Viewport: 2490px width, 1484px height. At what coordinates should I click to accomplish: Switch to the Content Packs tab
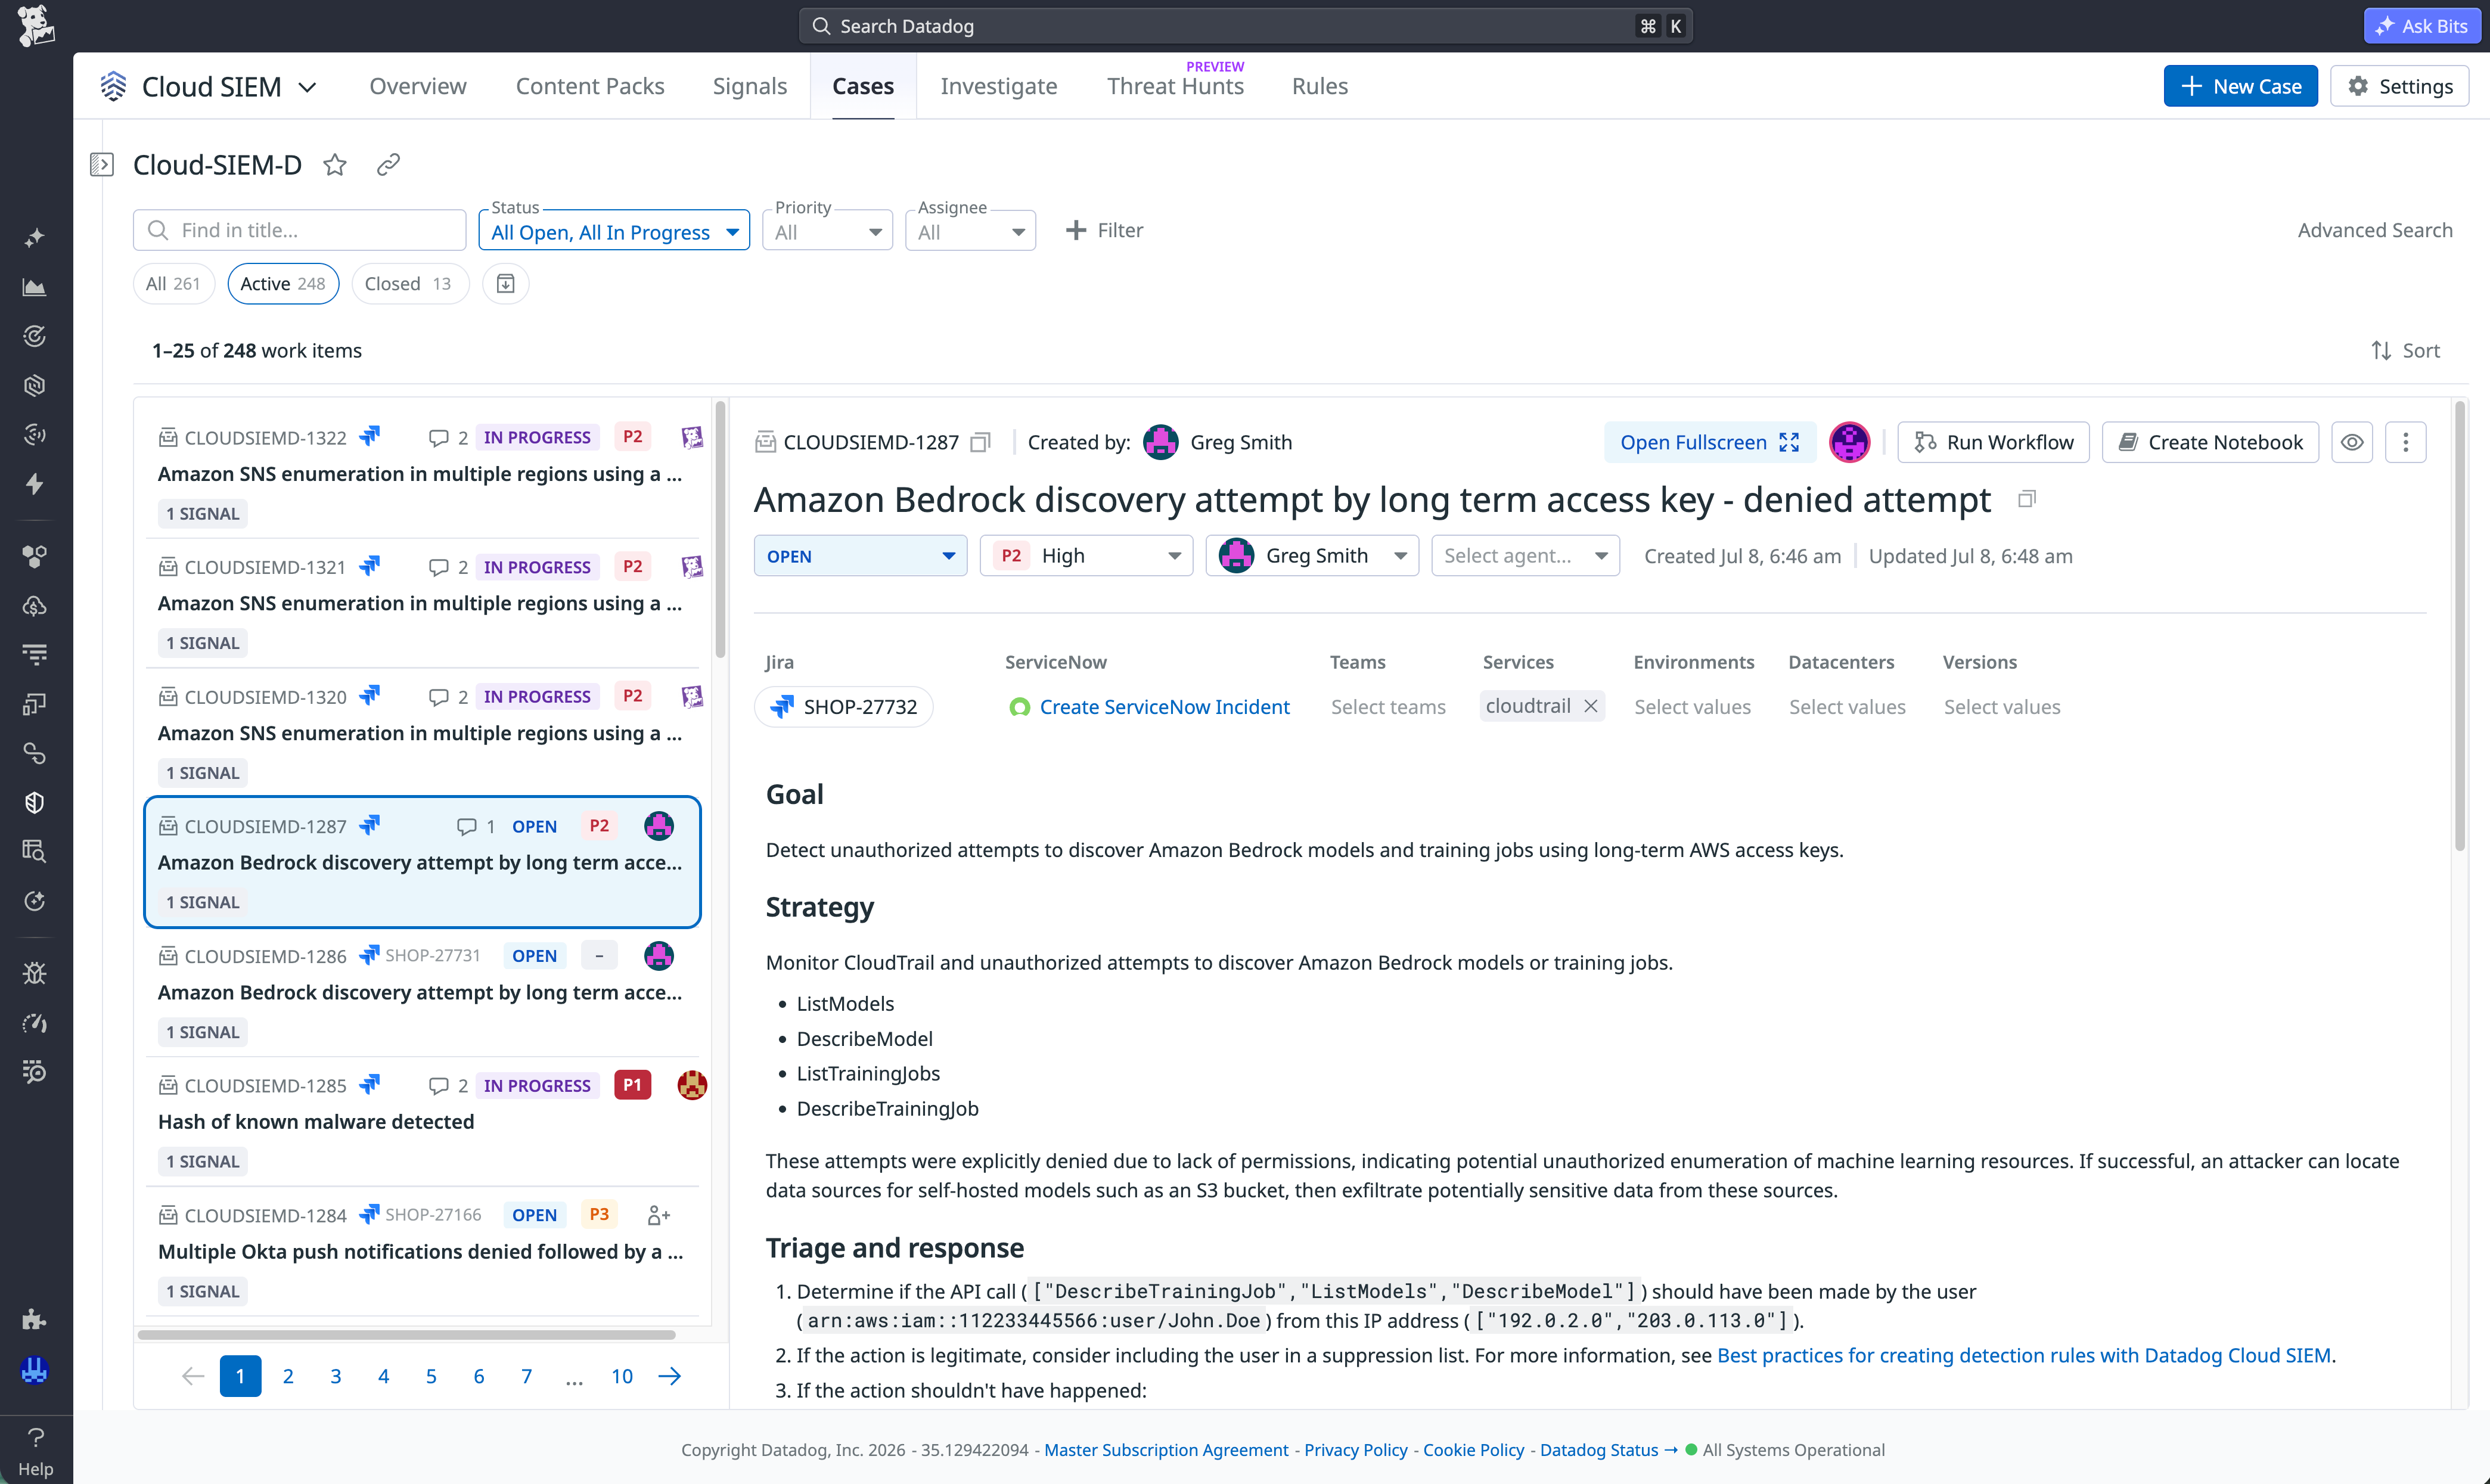pos(590,86)
